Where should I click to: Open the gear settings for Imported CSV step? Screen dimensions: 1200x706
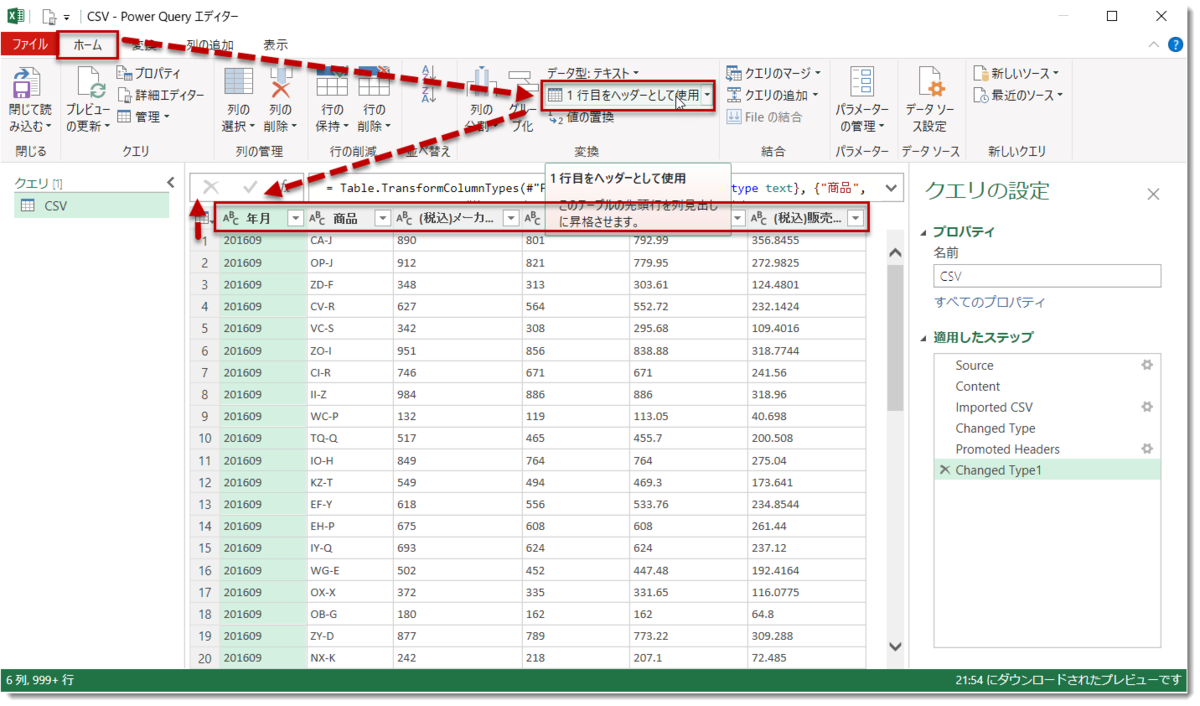coord(1147,407)
